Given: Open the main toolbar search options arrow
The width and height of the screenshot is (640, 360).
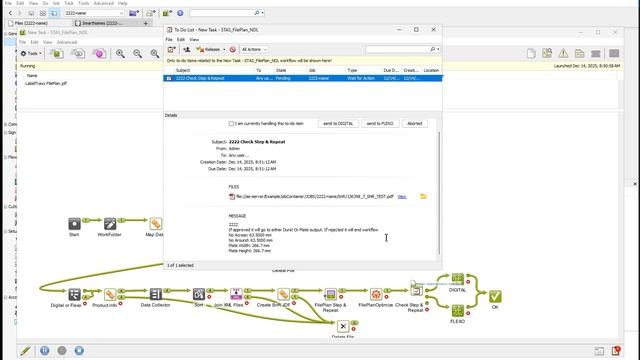Looking at the screenshot, I should click(x=262, y=13).
